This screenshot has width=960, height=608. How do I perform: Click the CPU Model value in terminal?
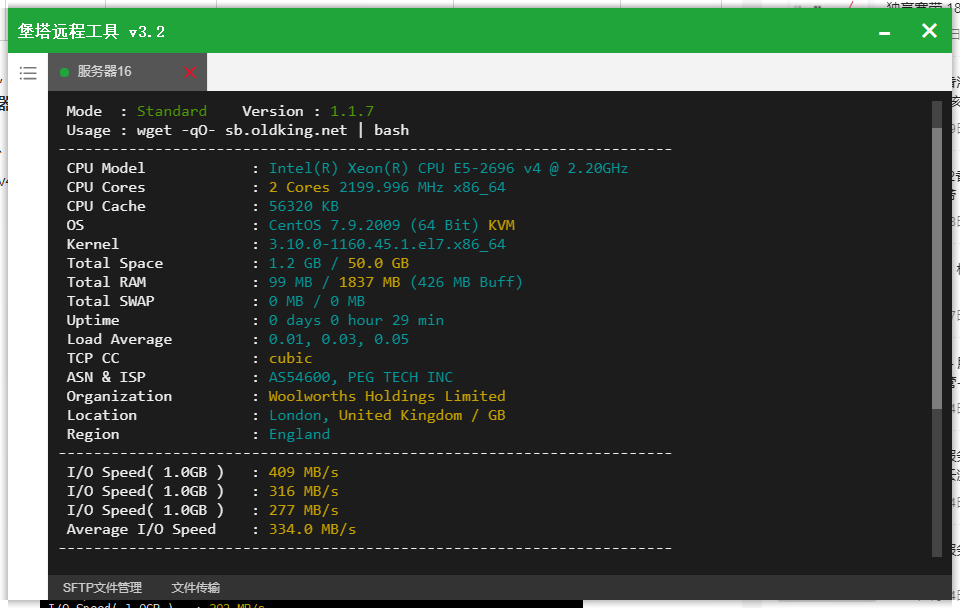coord(448,168)
